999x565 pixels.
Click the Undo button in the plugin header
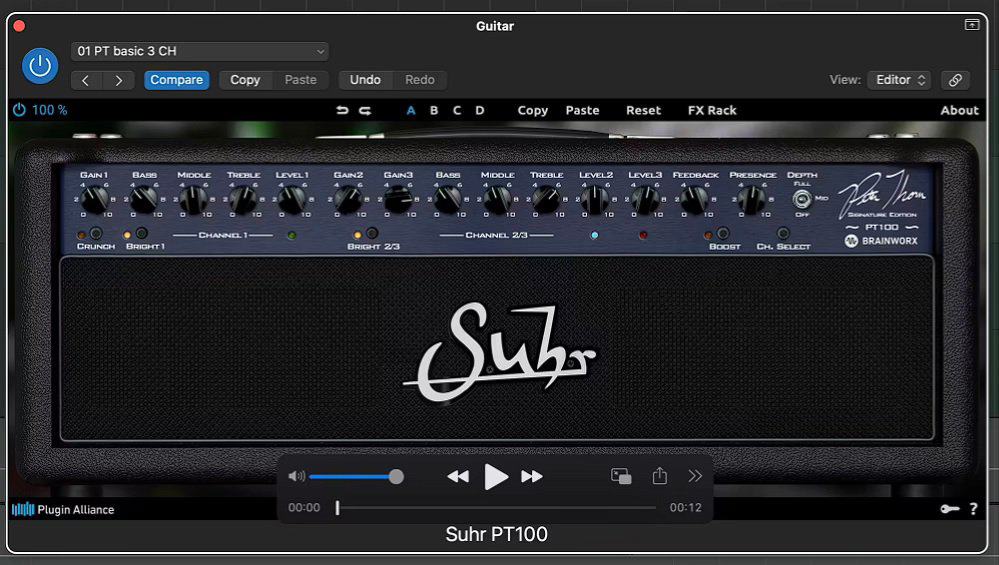[365, 80]
